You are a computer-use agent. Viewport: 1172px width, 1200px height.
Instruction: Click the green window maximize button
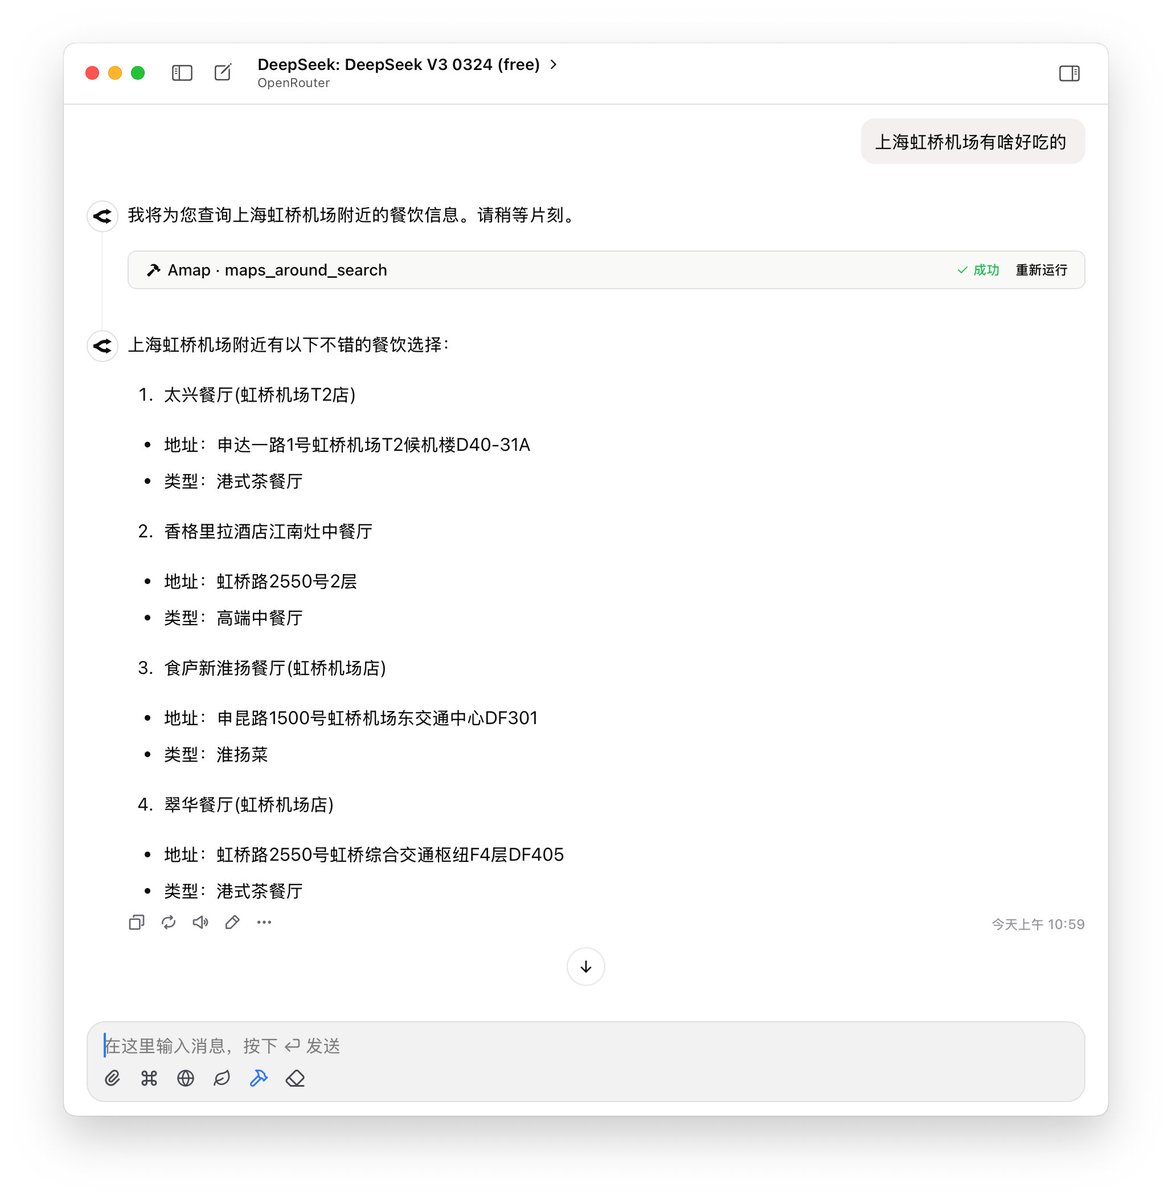point(138,73)
